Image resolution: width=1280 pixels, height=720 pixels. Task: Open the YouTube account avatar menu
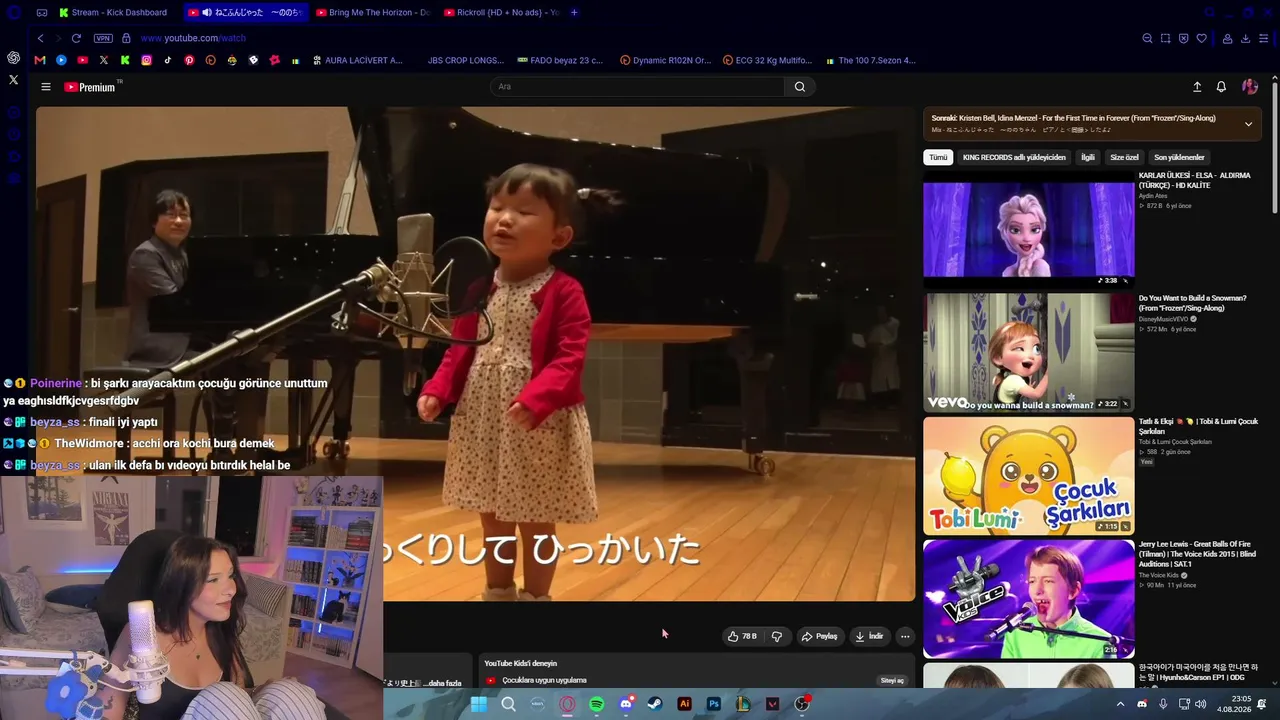coord(1250,87)
